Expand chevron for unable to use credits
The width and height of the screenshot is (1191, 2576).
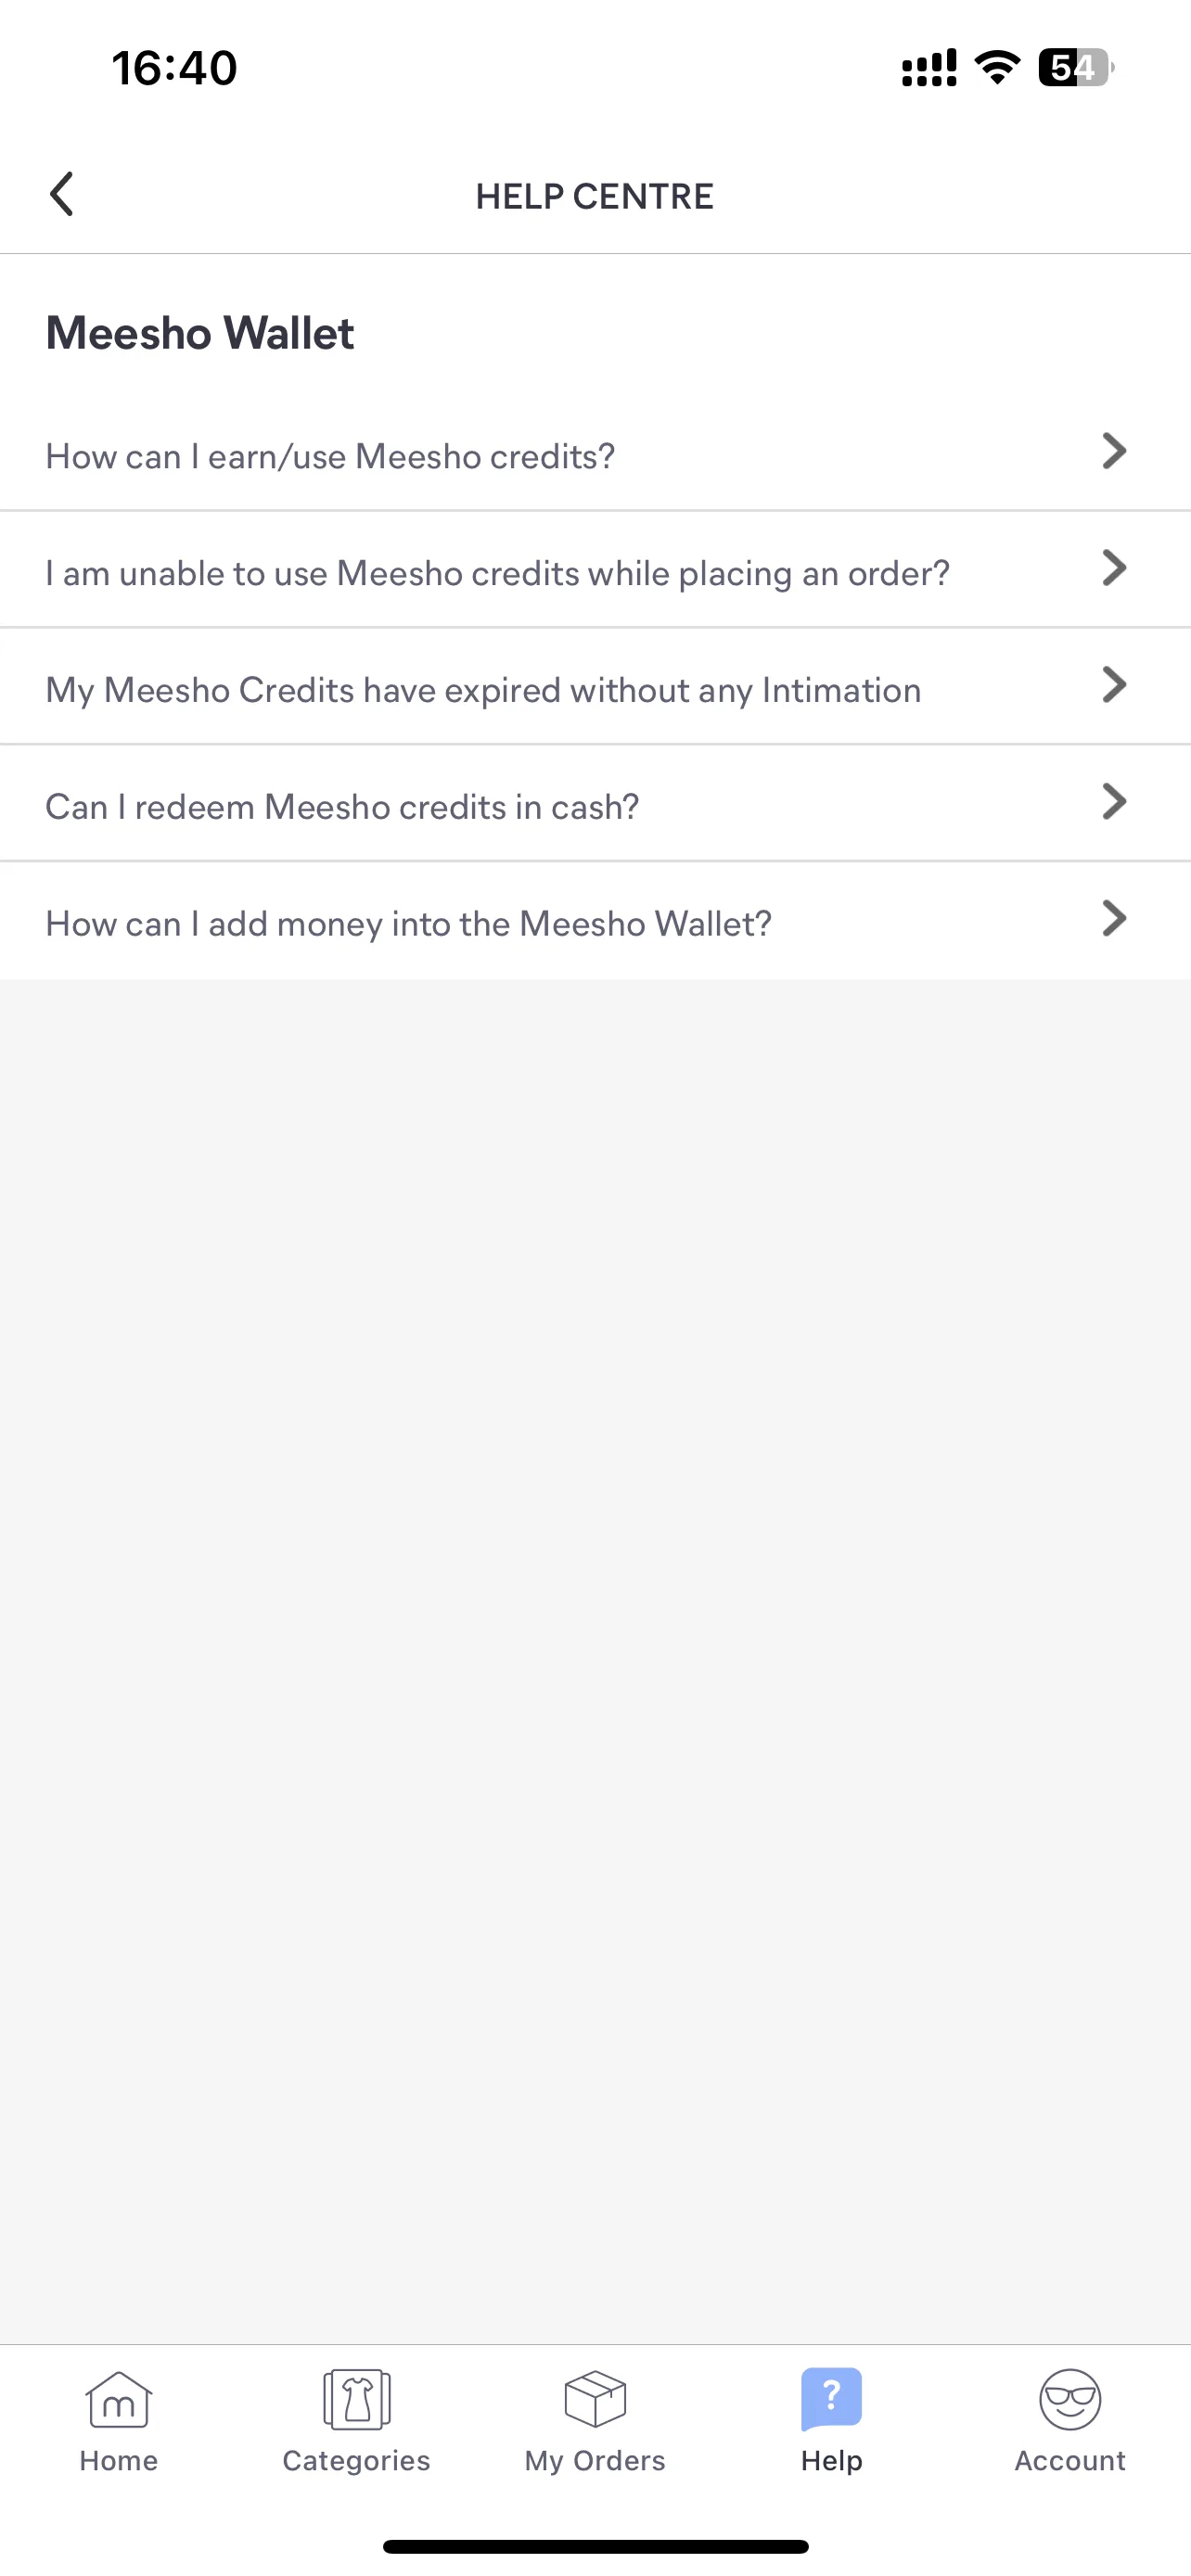[x=1114, y=568]
